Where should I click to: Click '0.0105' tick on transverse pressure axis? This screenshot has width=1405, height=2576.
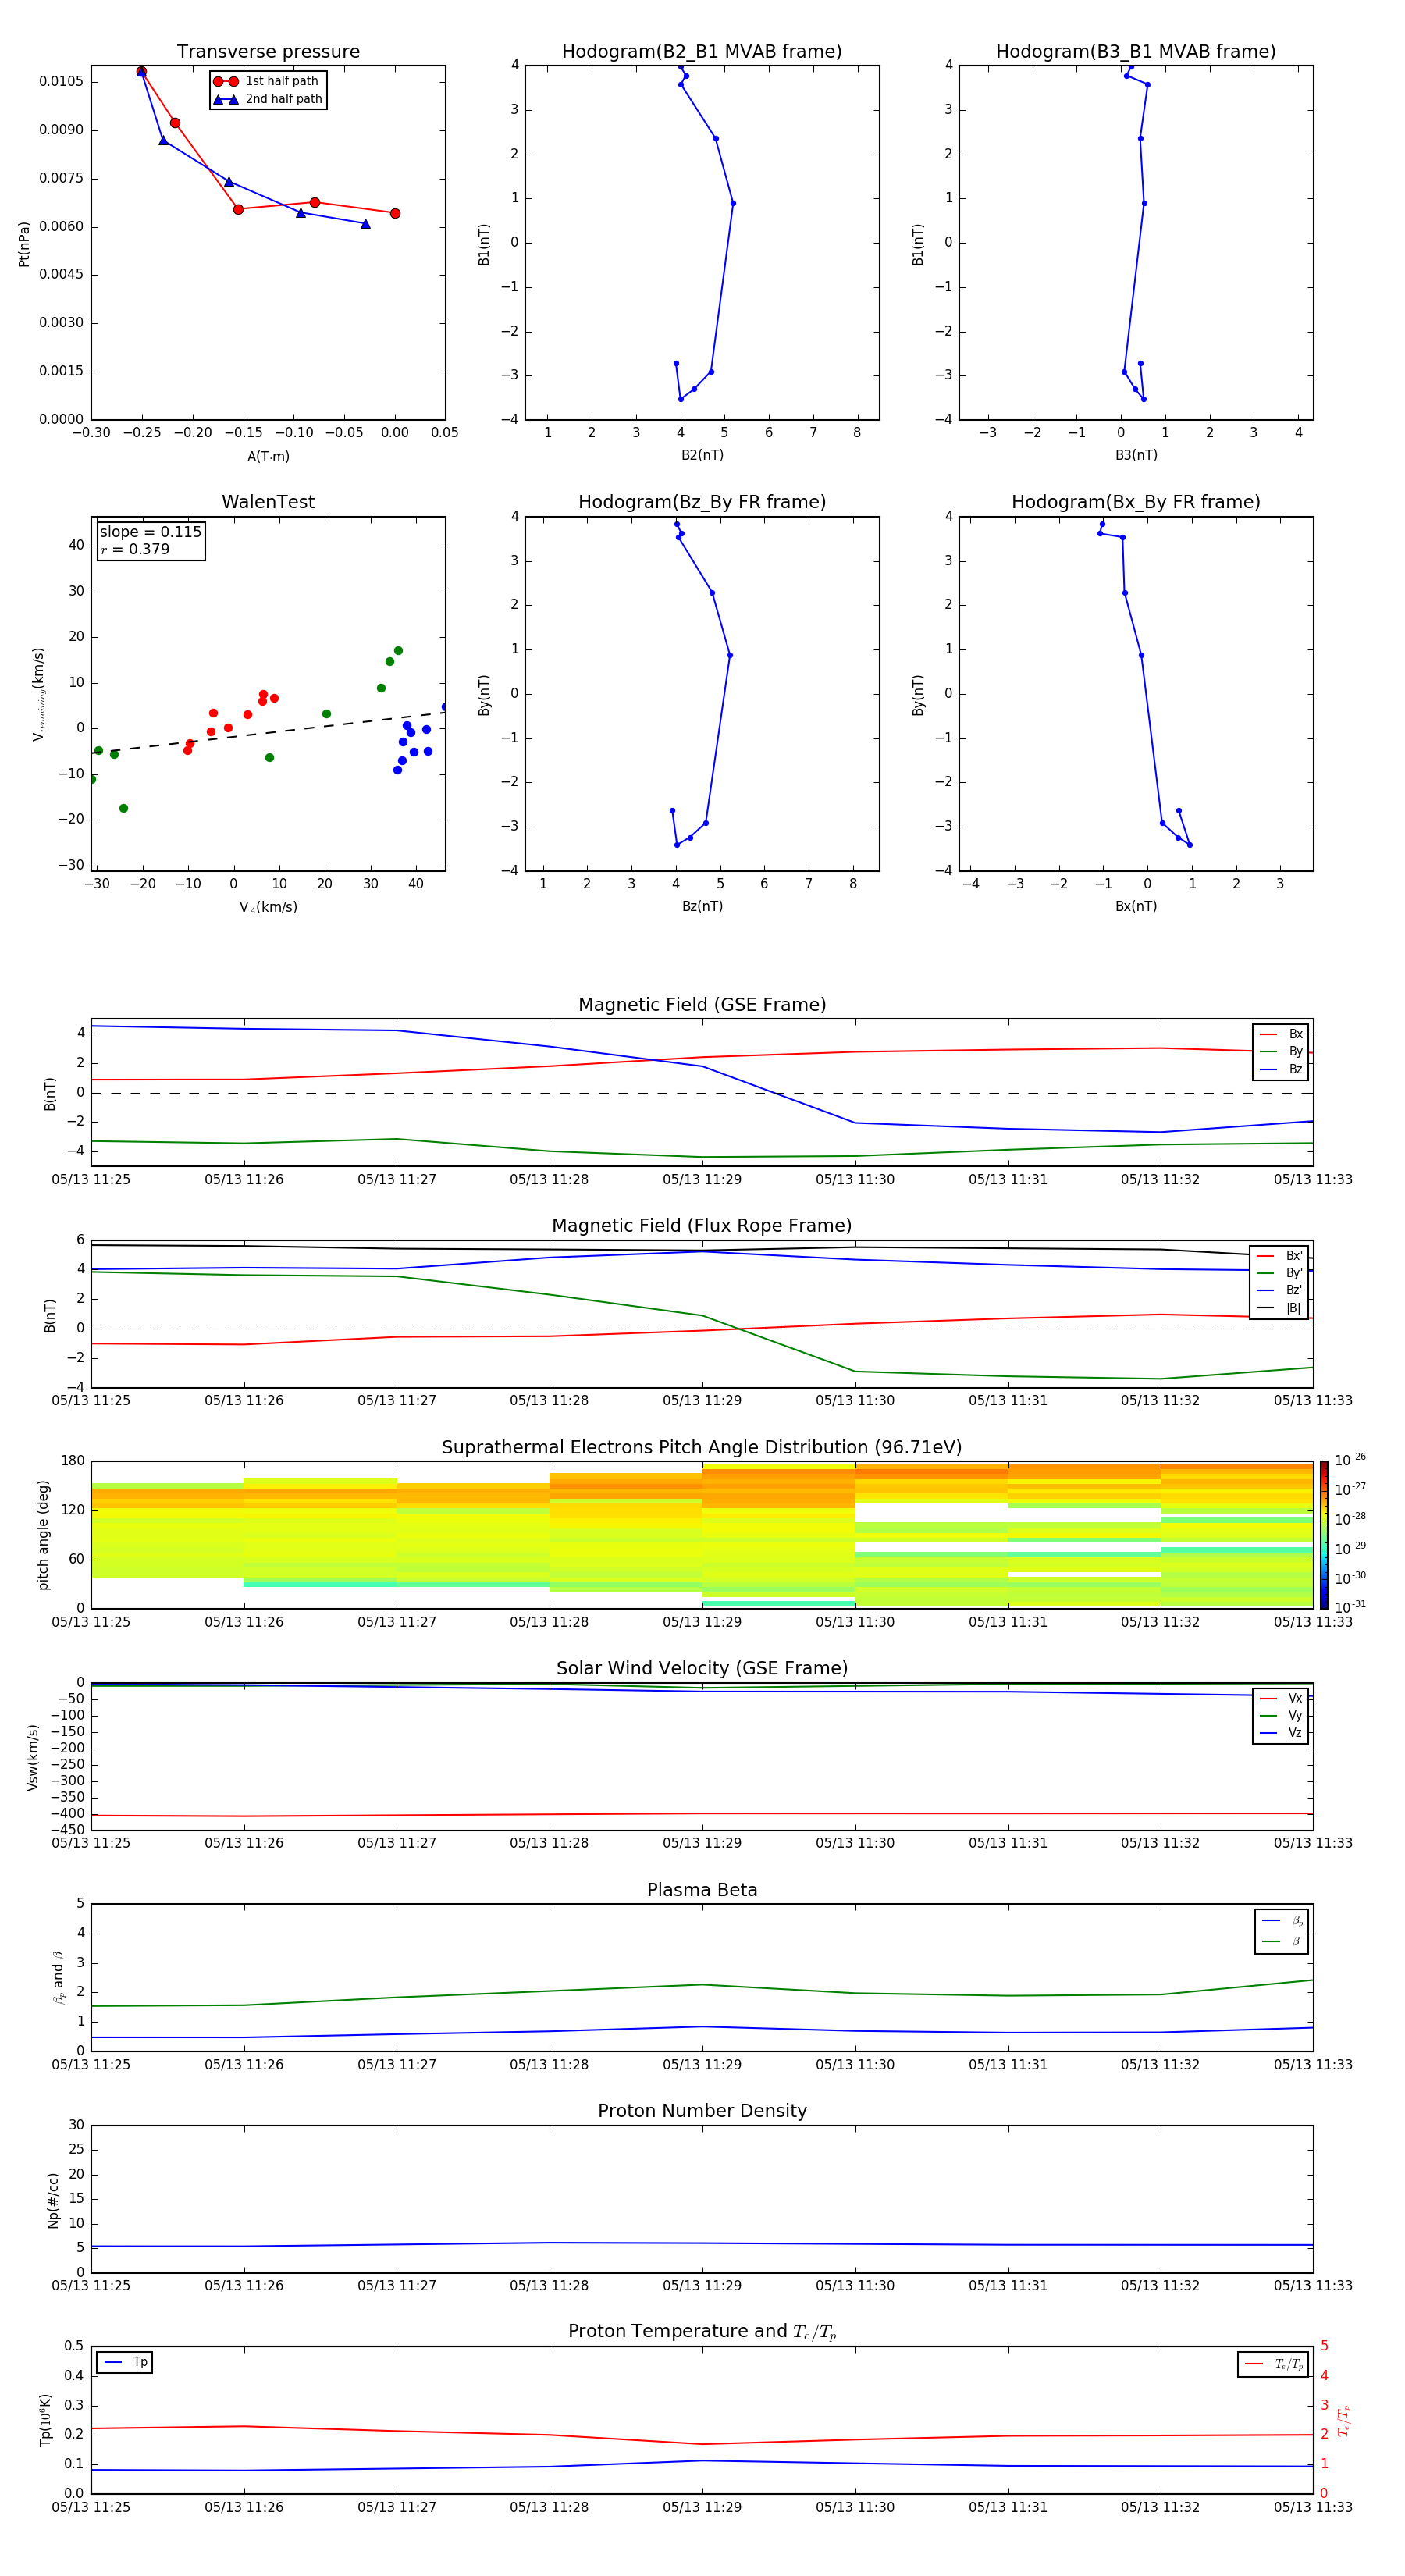[62, 81]
